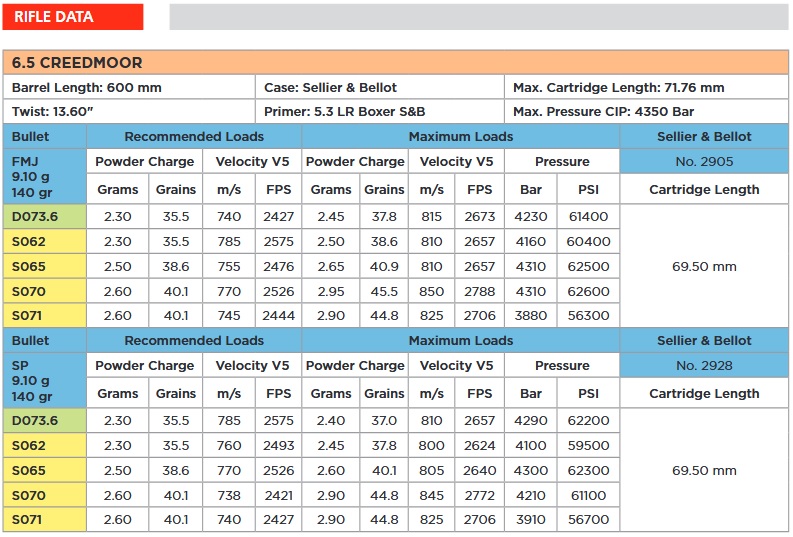Select the 6.5 CREEDMOOR title bar

coord(396,62)
